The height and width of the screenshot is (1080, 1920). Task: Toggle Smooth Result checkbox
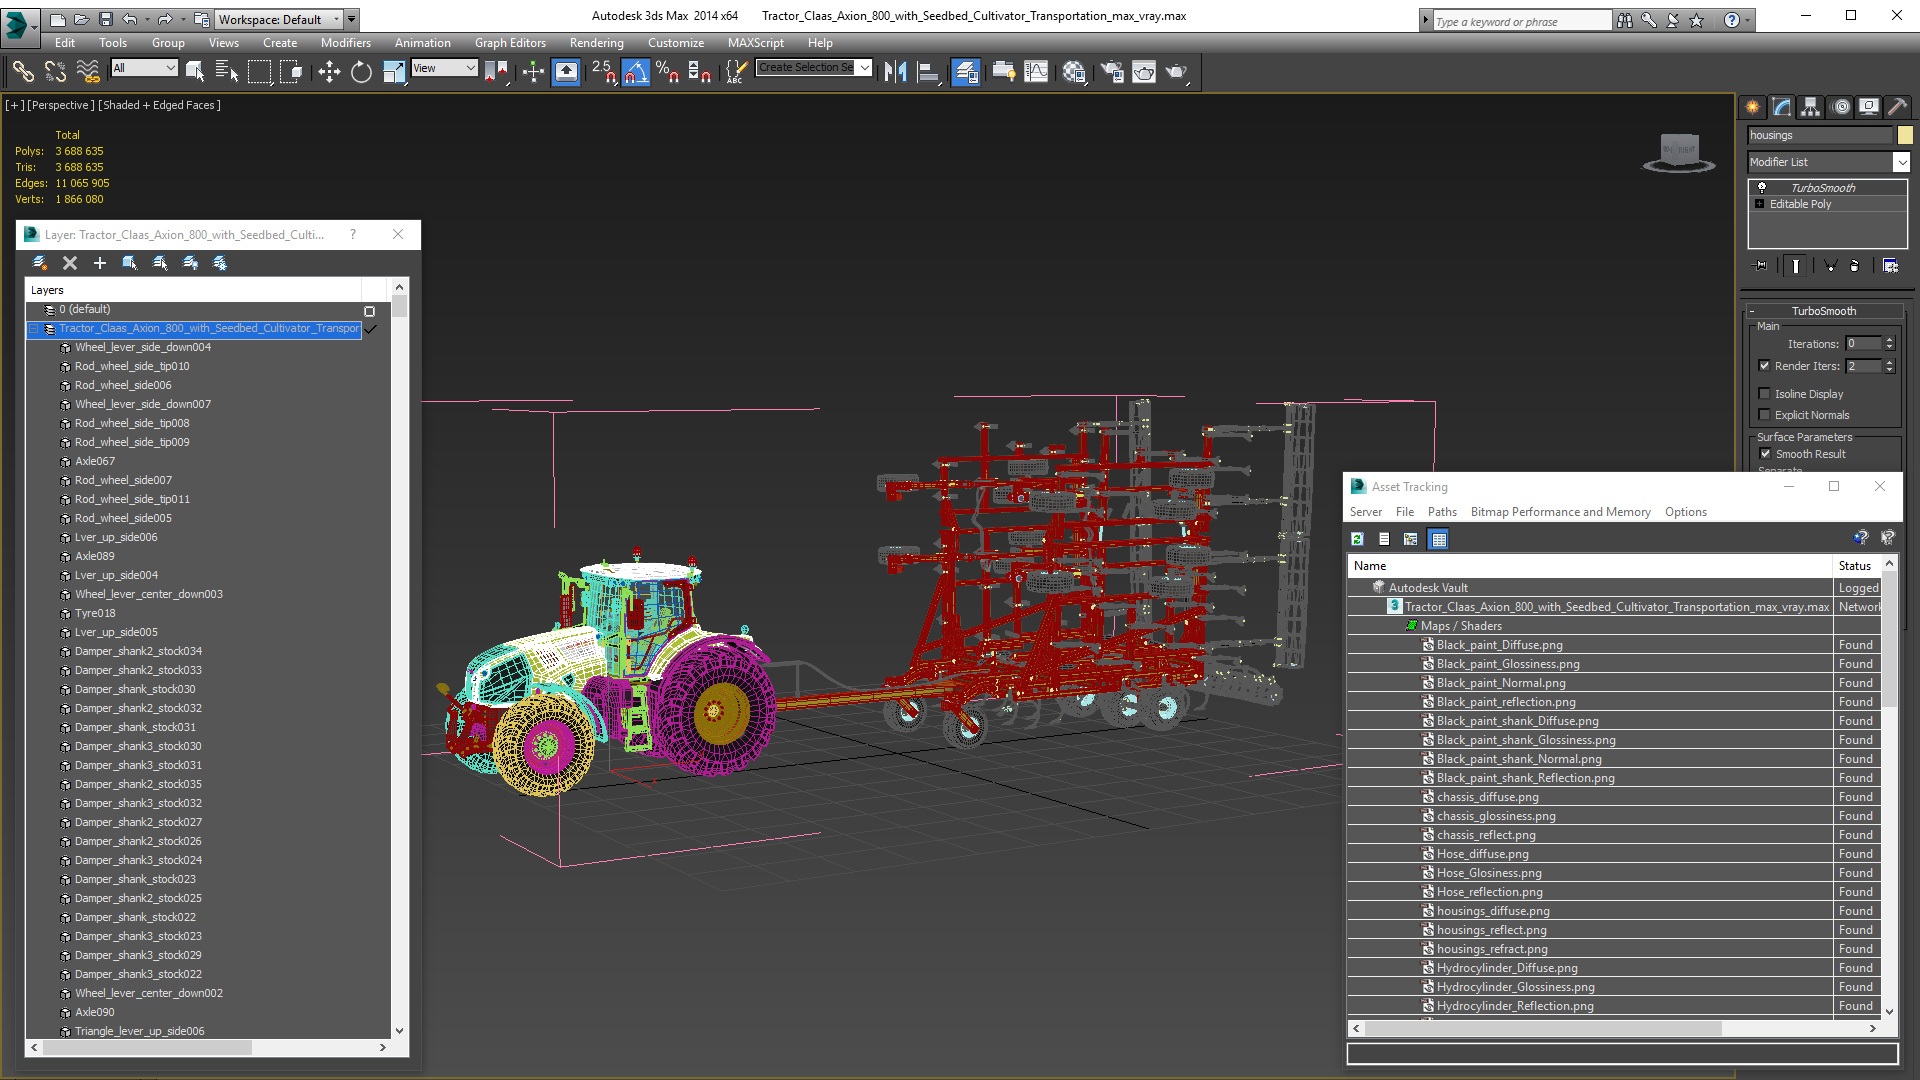[1765, 454]
